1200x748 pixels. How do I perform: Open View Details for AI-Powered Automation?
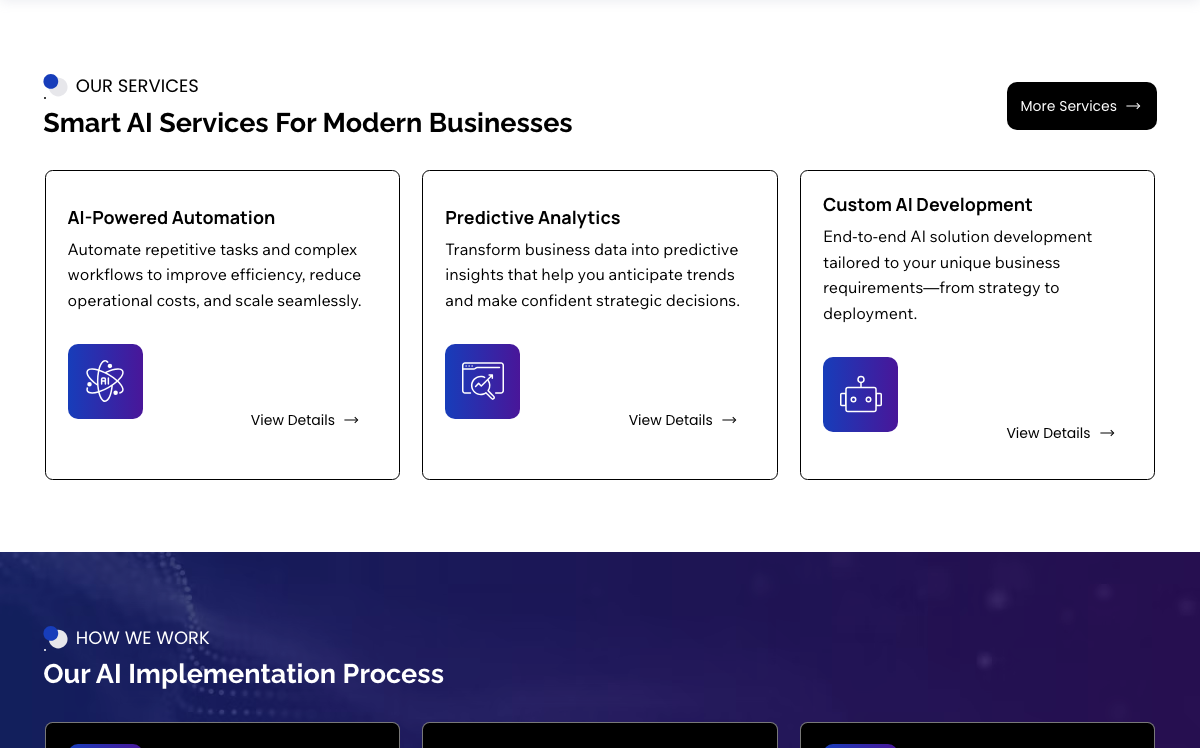[305, 420]
